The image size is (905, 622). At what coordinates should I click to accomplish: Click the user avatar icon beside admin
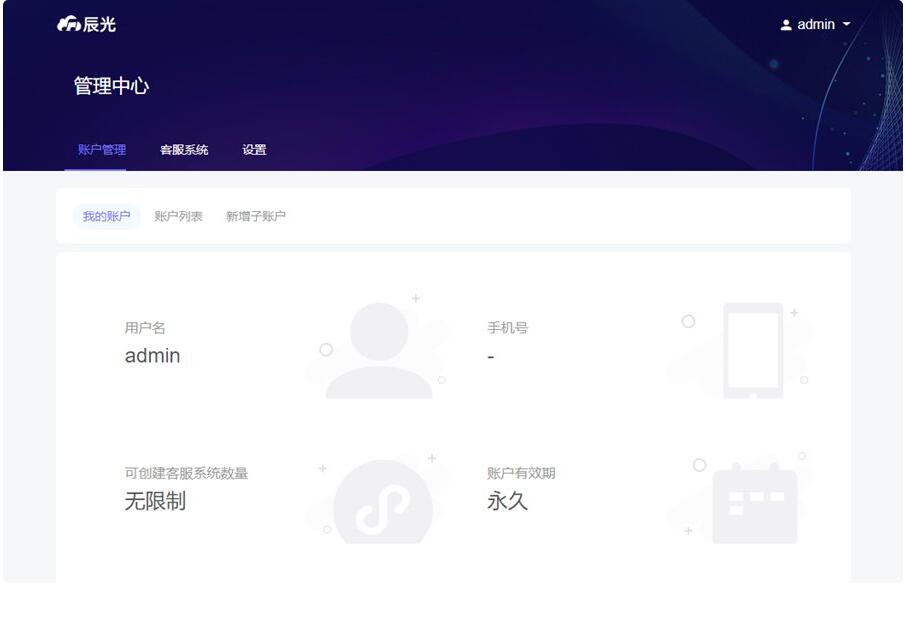pyautogui.click(x=786, y=25)
